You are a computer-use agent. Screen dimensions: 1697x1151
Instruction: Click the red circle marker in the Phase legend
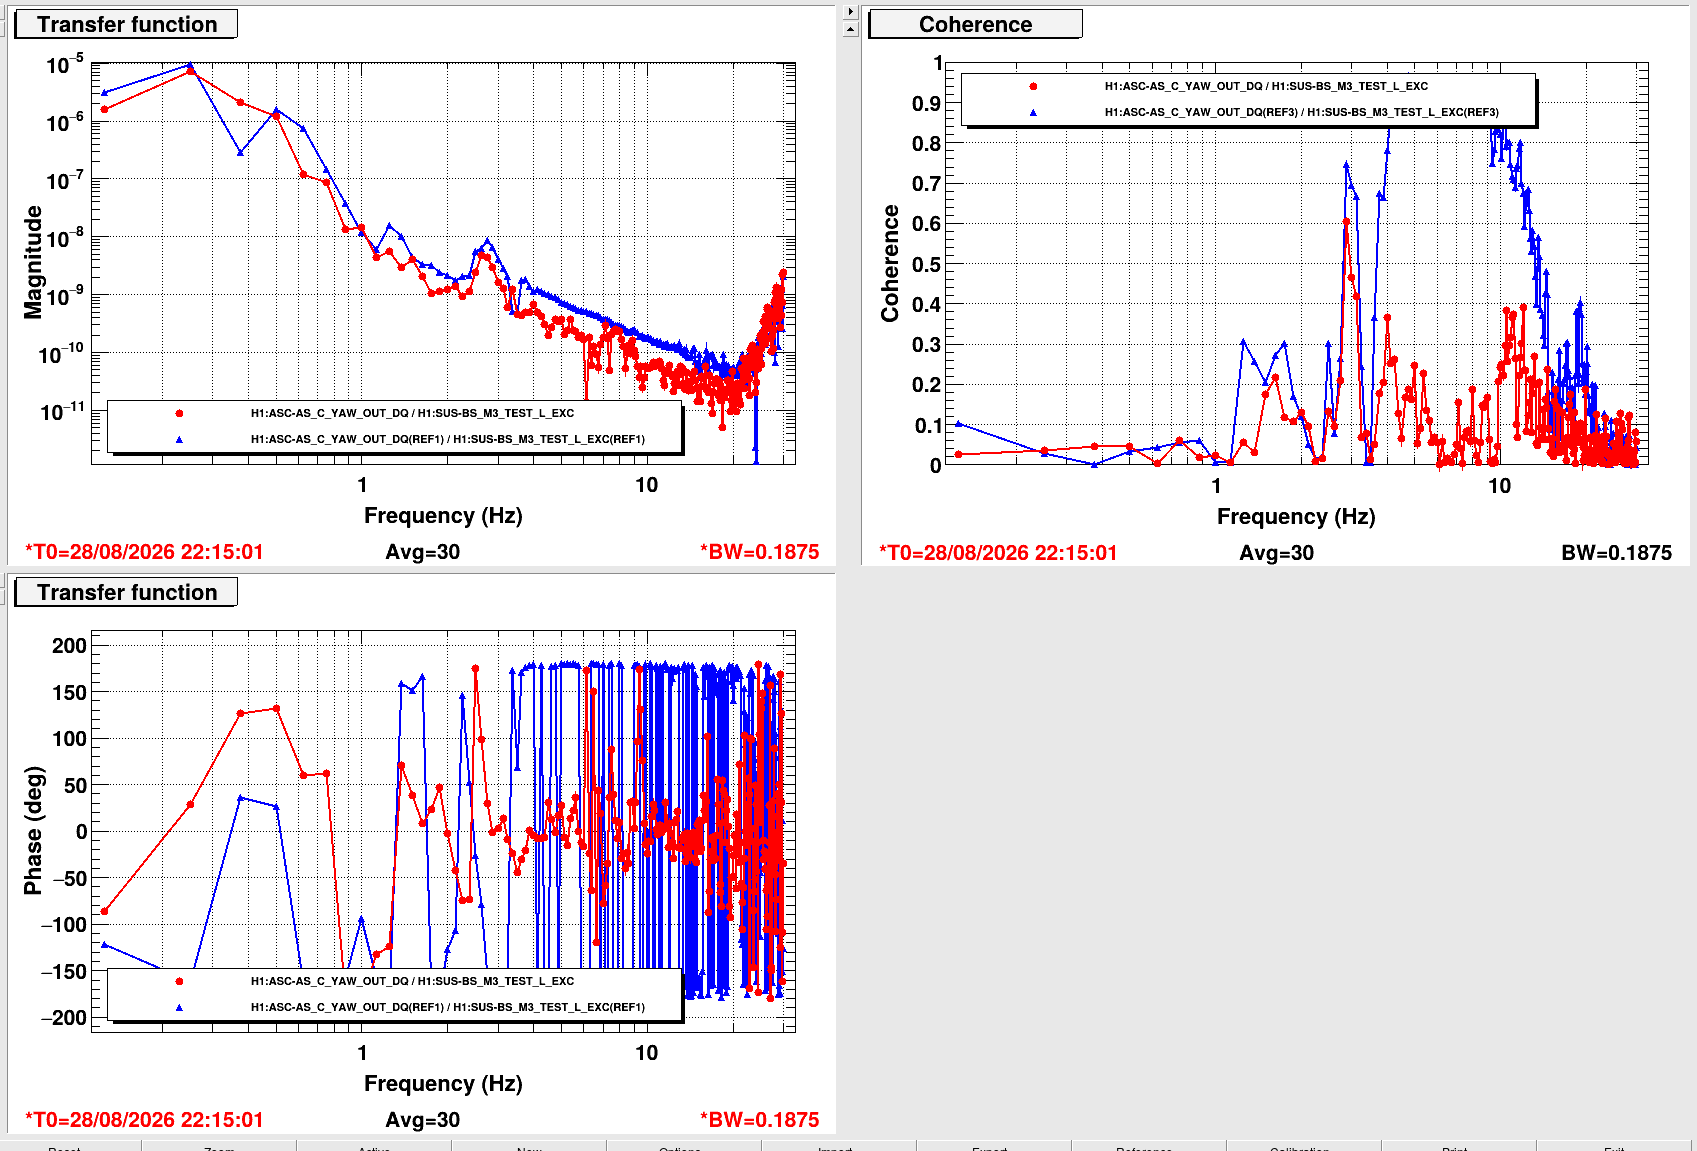coord(179,981)
